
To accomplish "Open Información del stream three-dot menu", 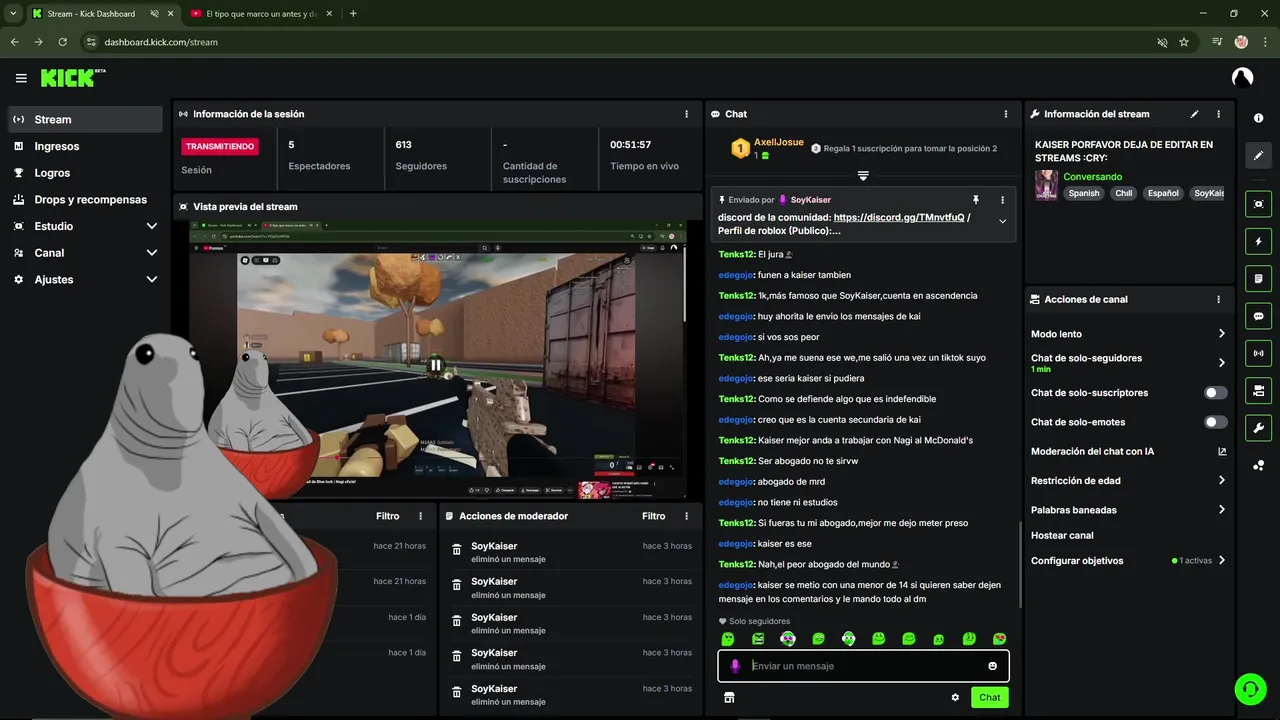I will click(1218, 114).
